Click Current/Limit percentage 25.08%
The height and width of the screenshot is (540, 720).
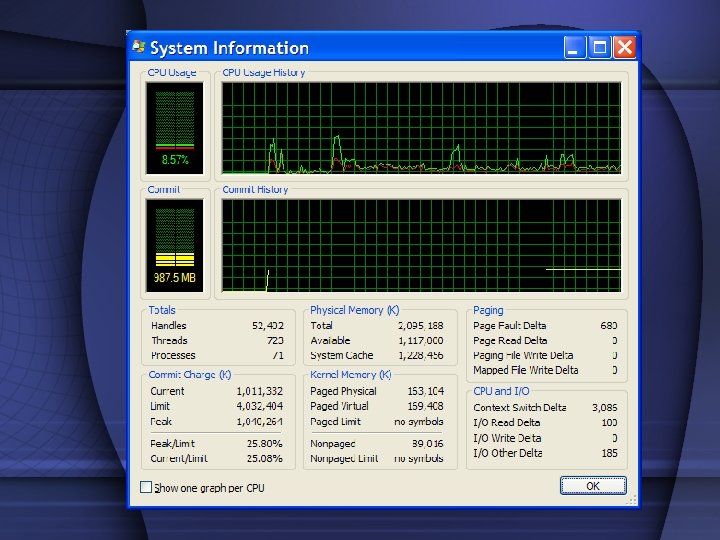coord(264,458)
